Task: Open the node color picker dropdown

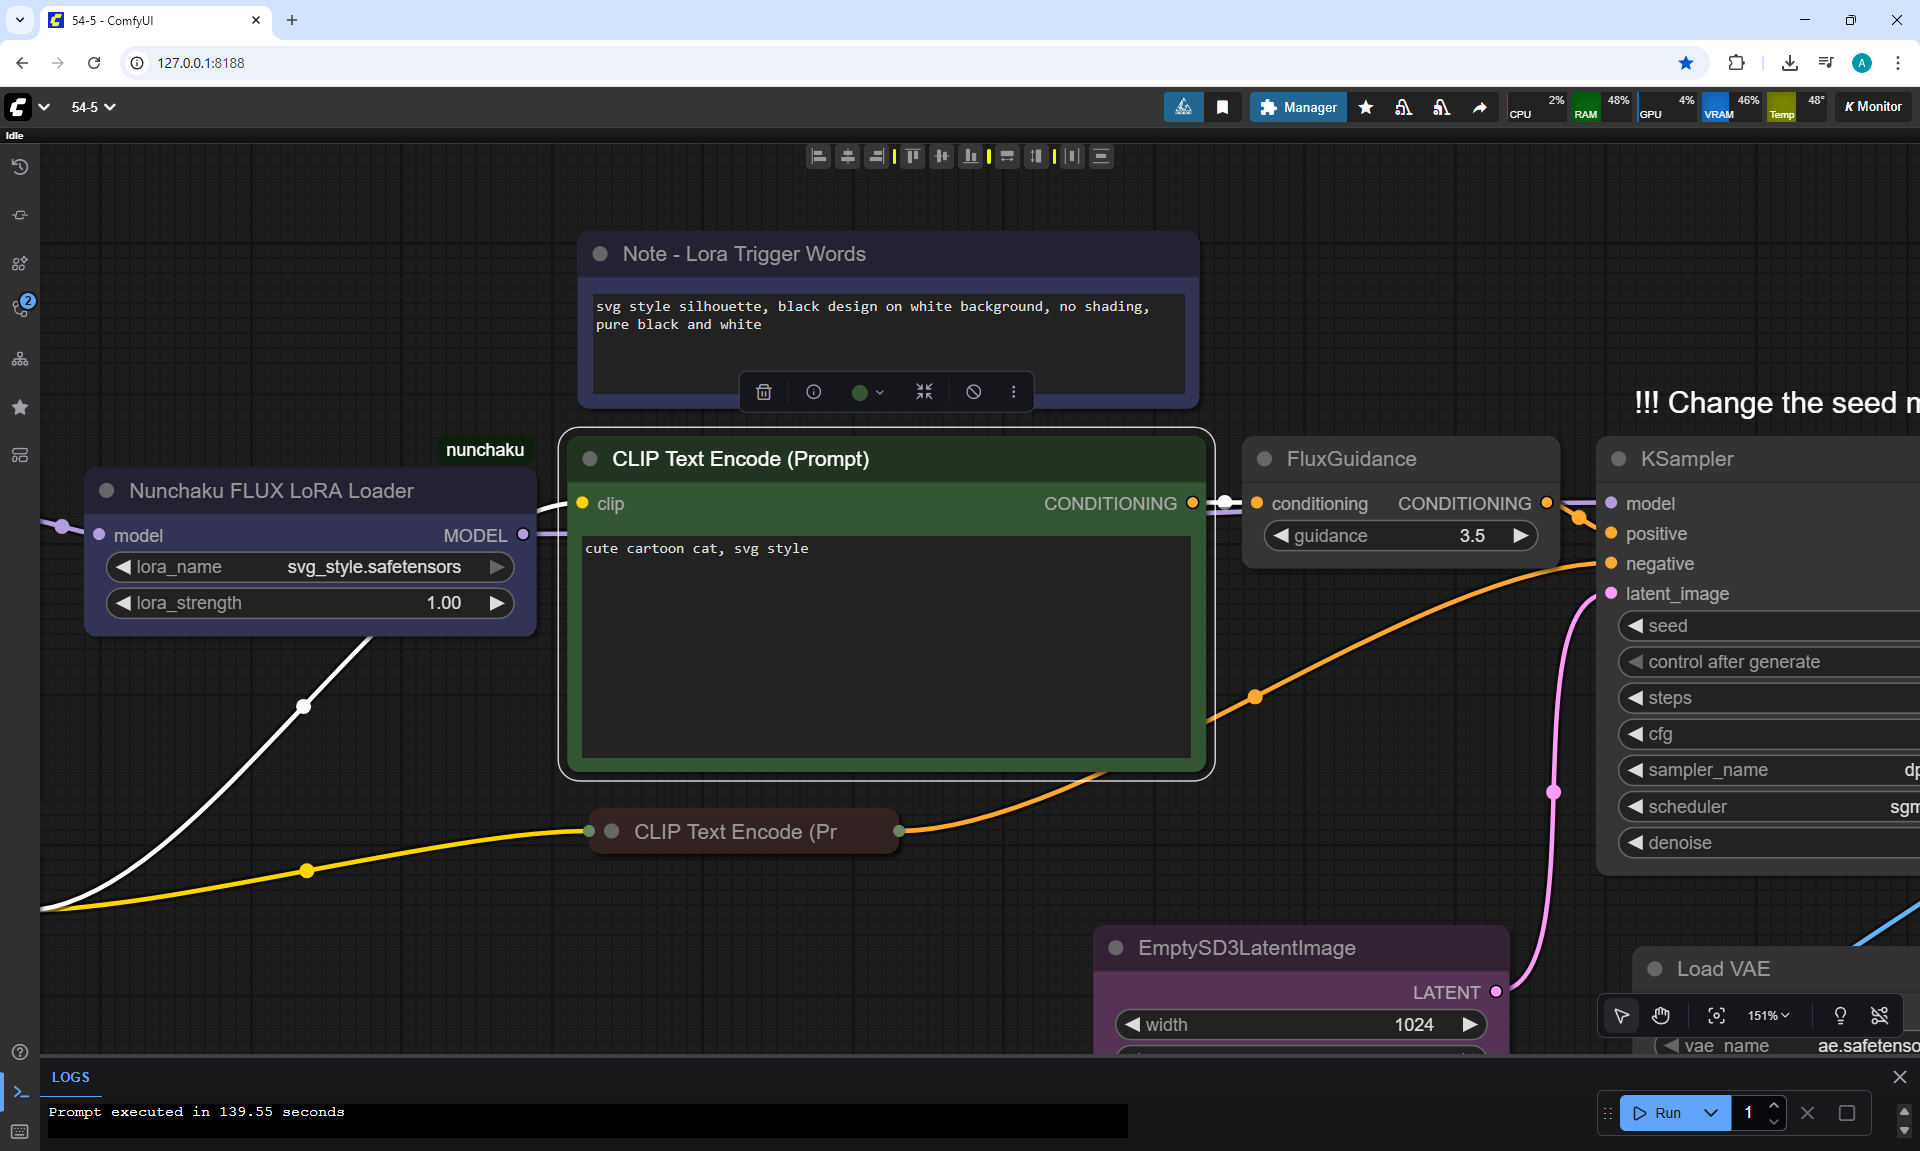Action: click(x=867, y=392)
